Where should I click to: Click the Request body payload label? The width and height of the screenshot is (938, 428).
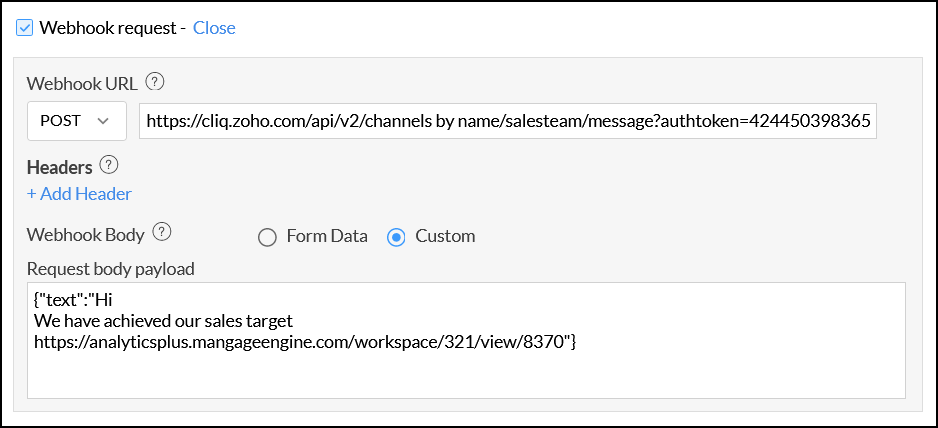point(110,268)
